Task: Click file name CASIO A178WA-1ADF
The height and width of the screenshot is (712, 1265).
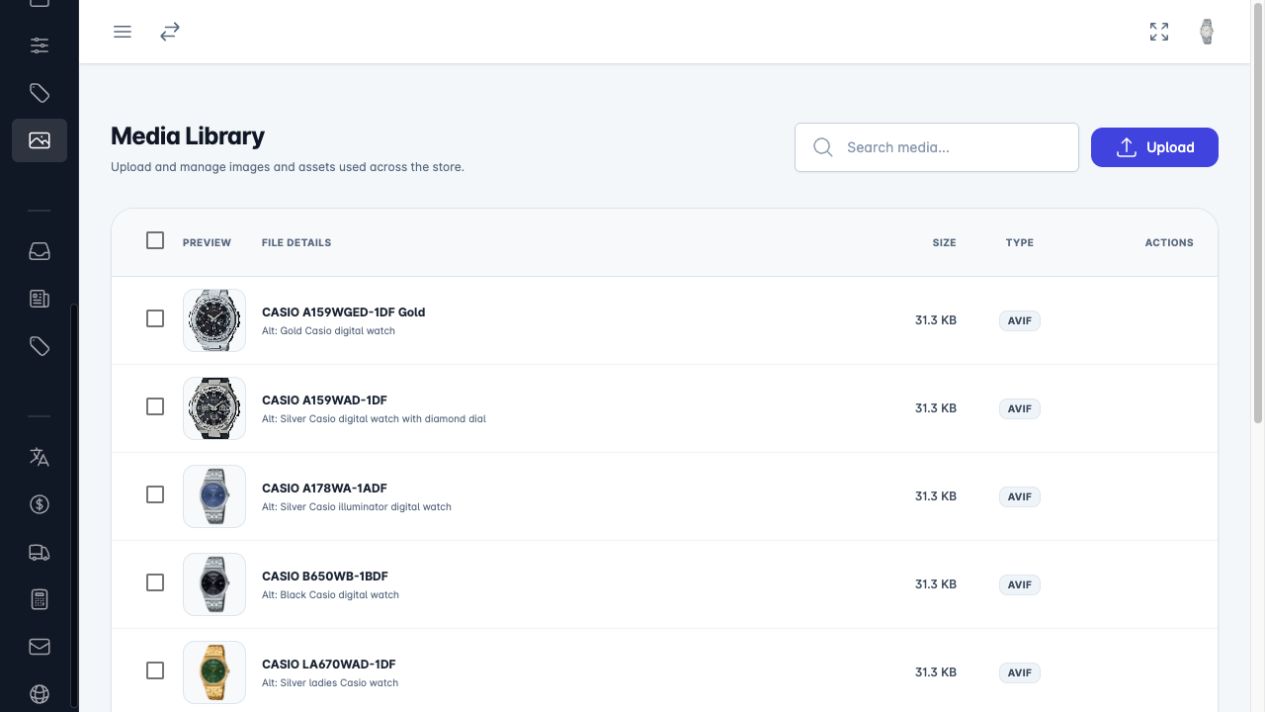Action: 324,488
